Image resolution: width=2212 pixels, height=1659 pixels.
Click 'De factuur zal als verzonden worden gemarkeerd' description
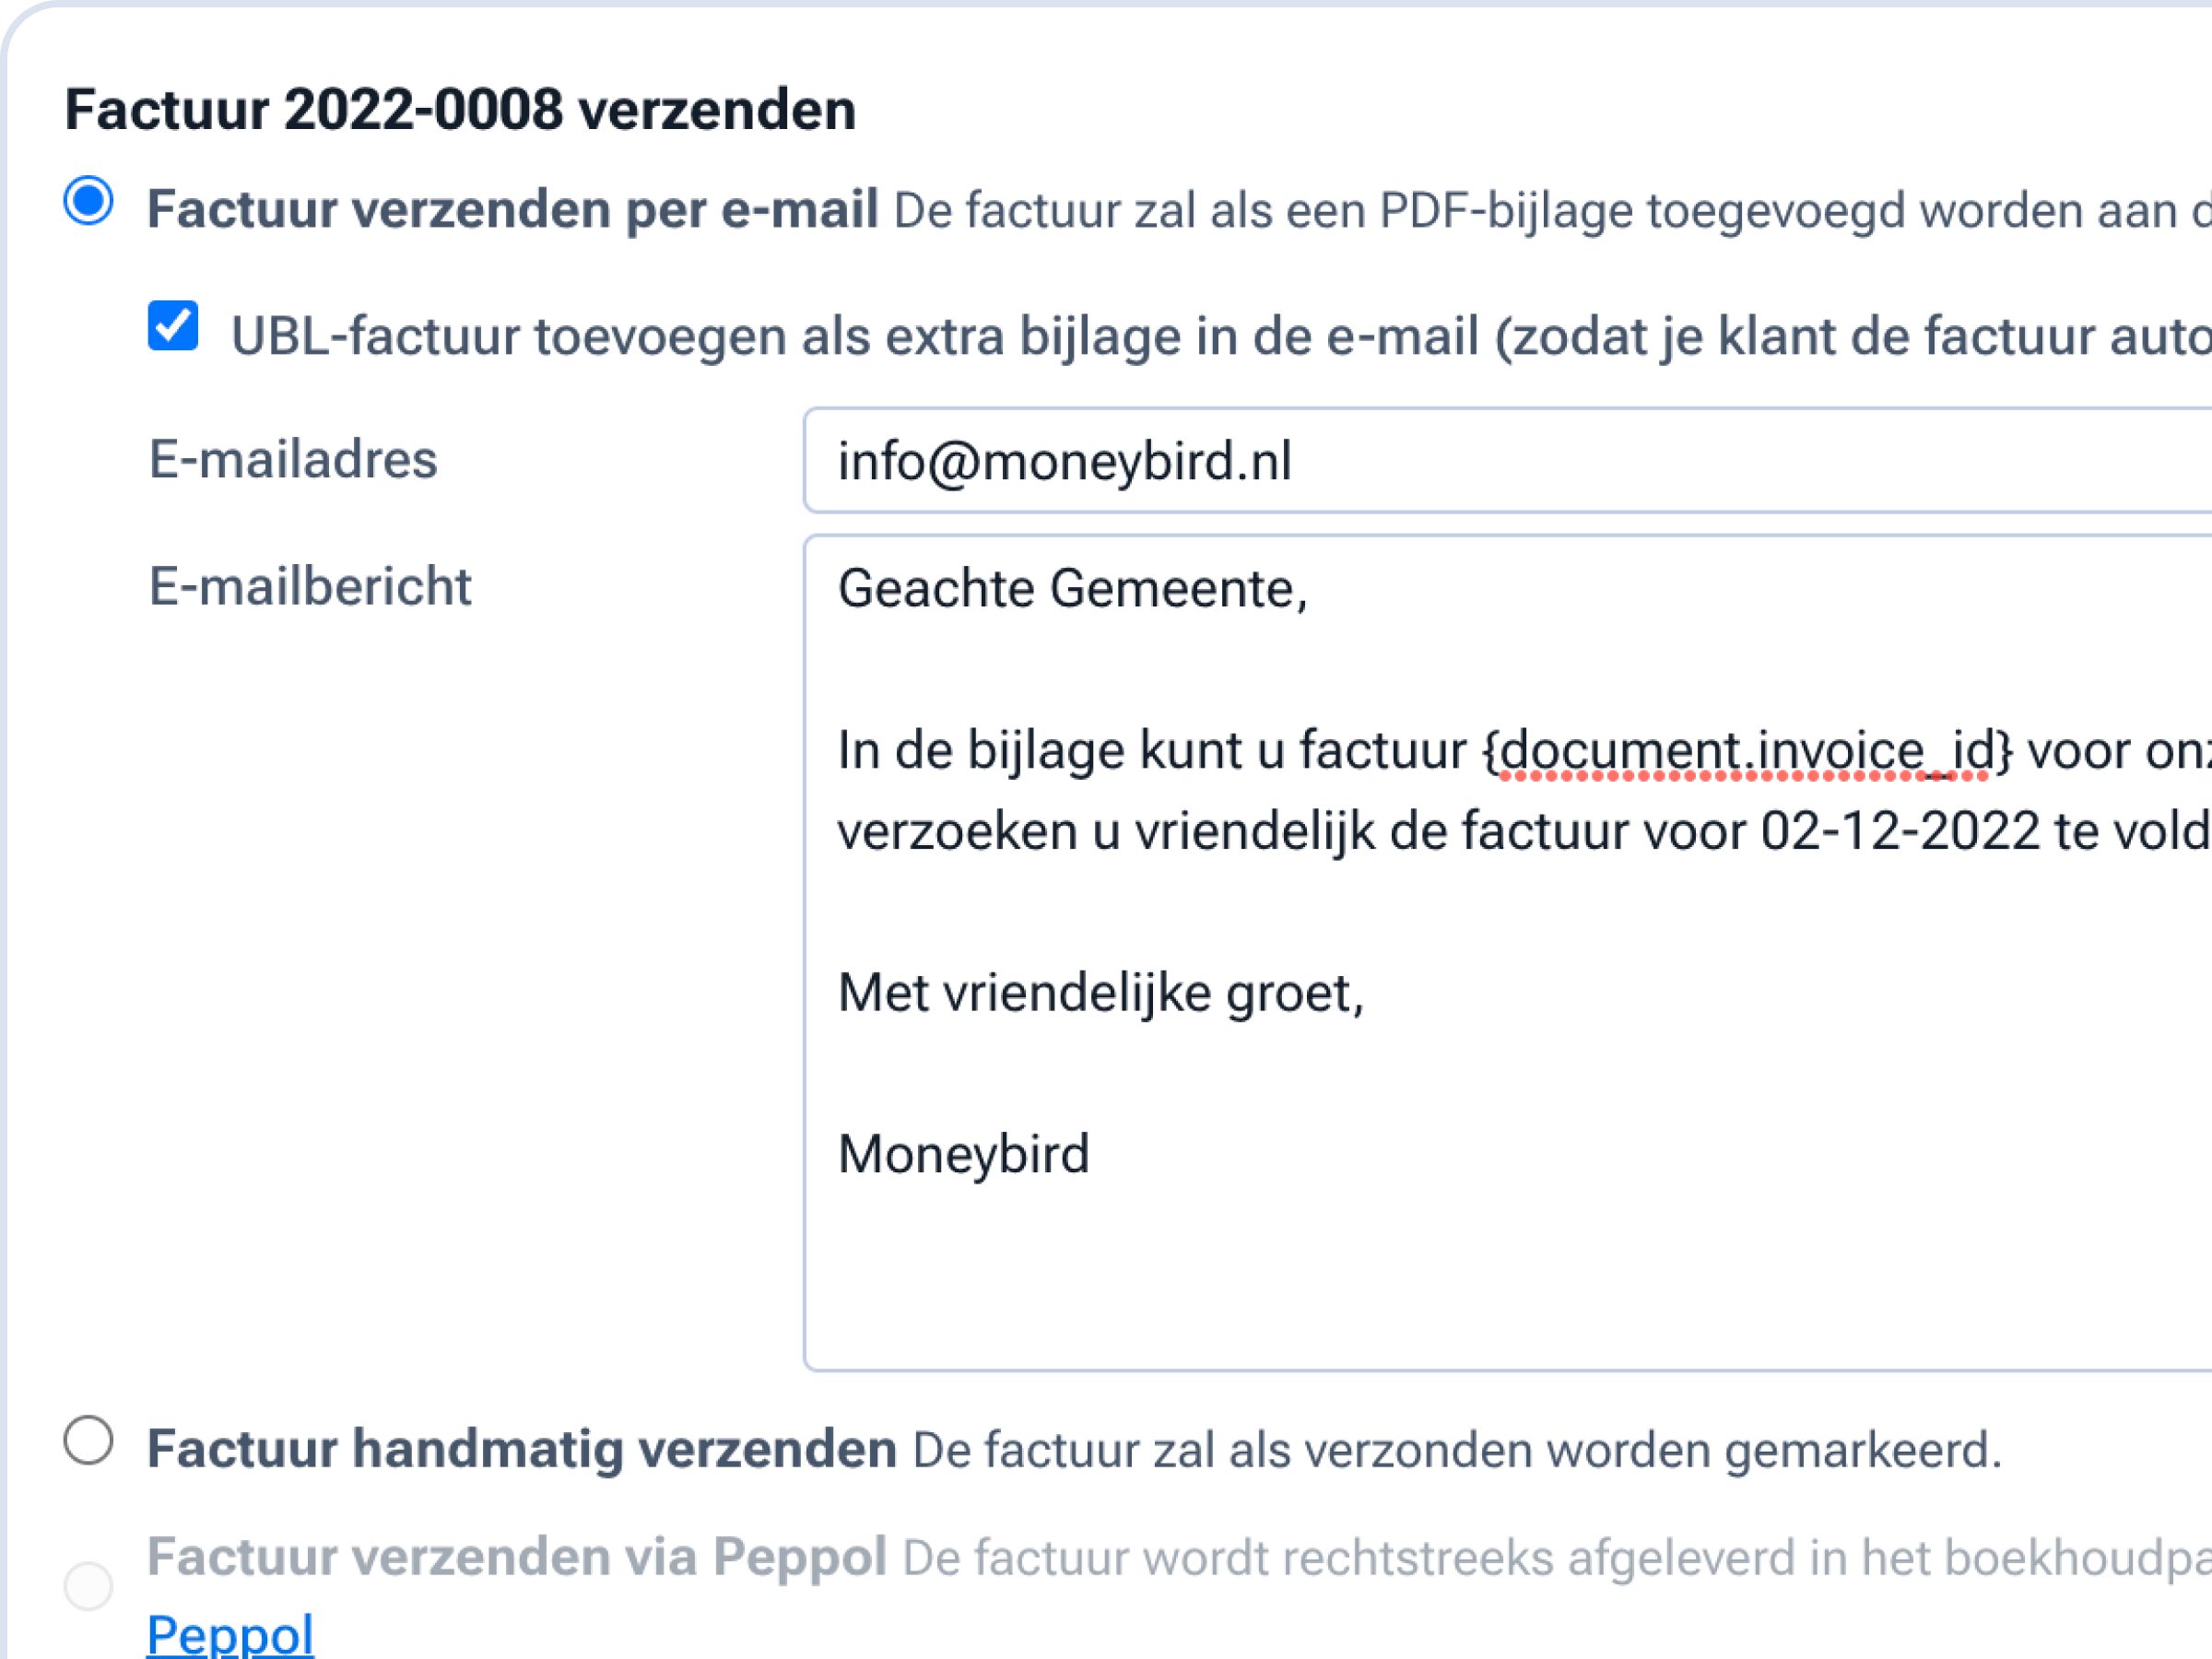(1457, 1450)
